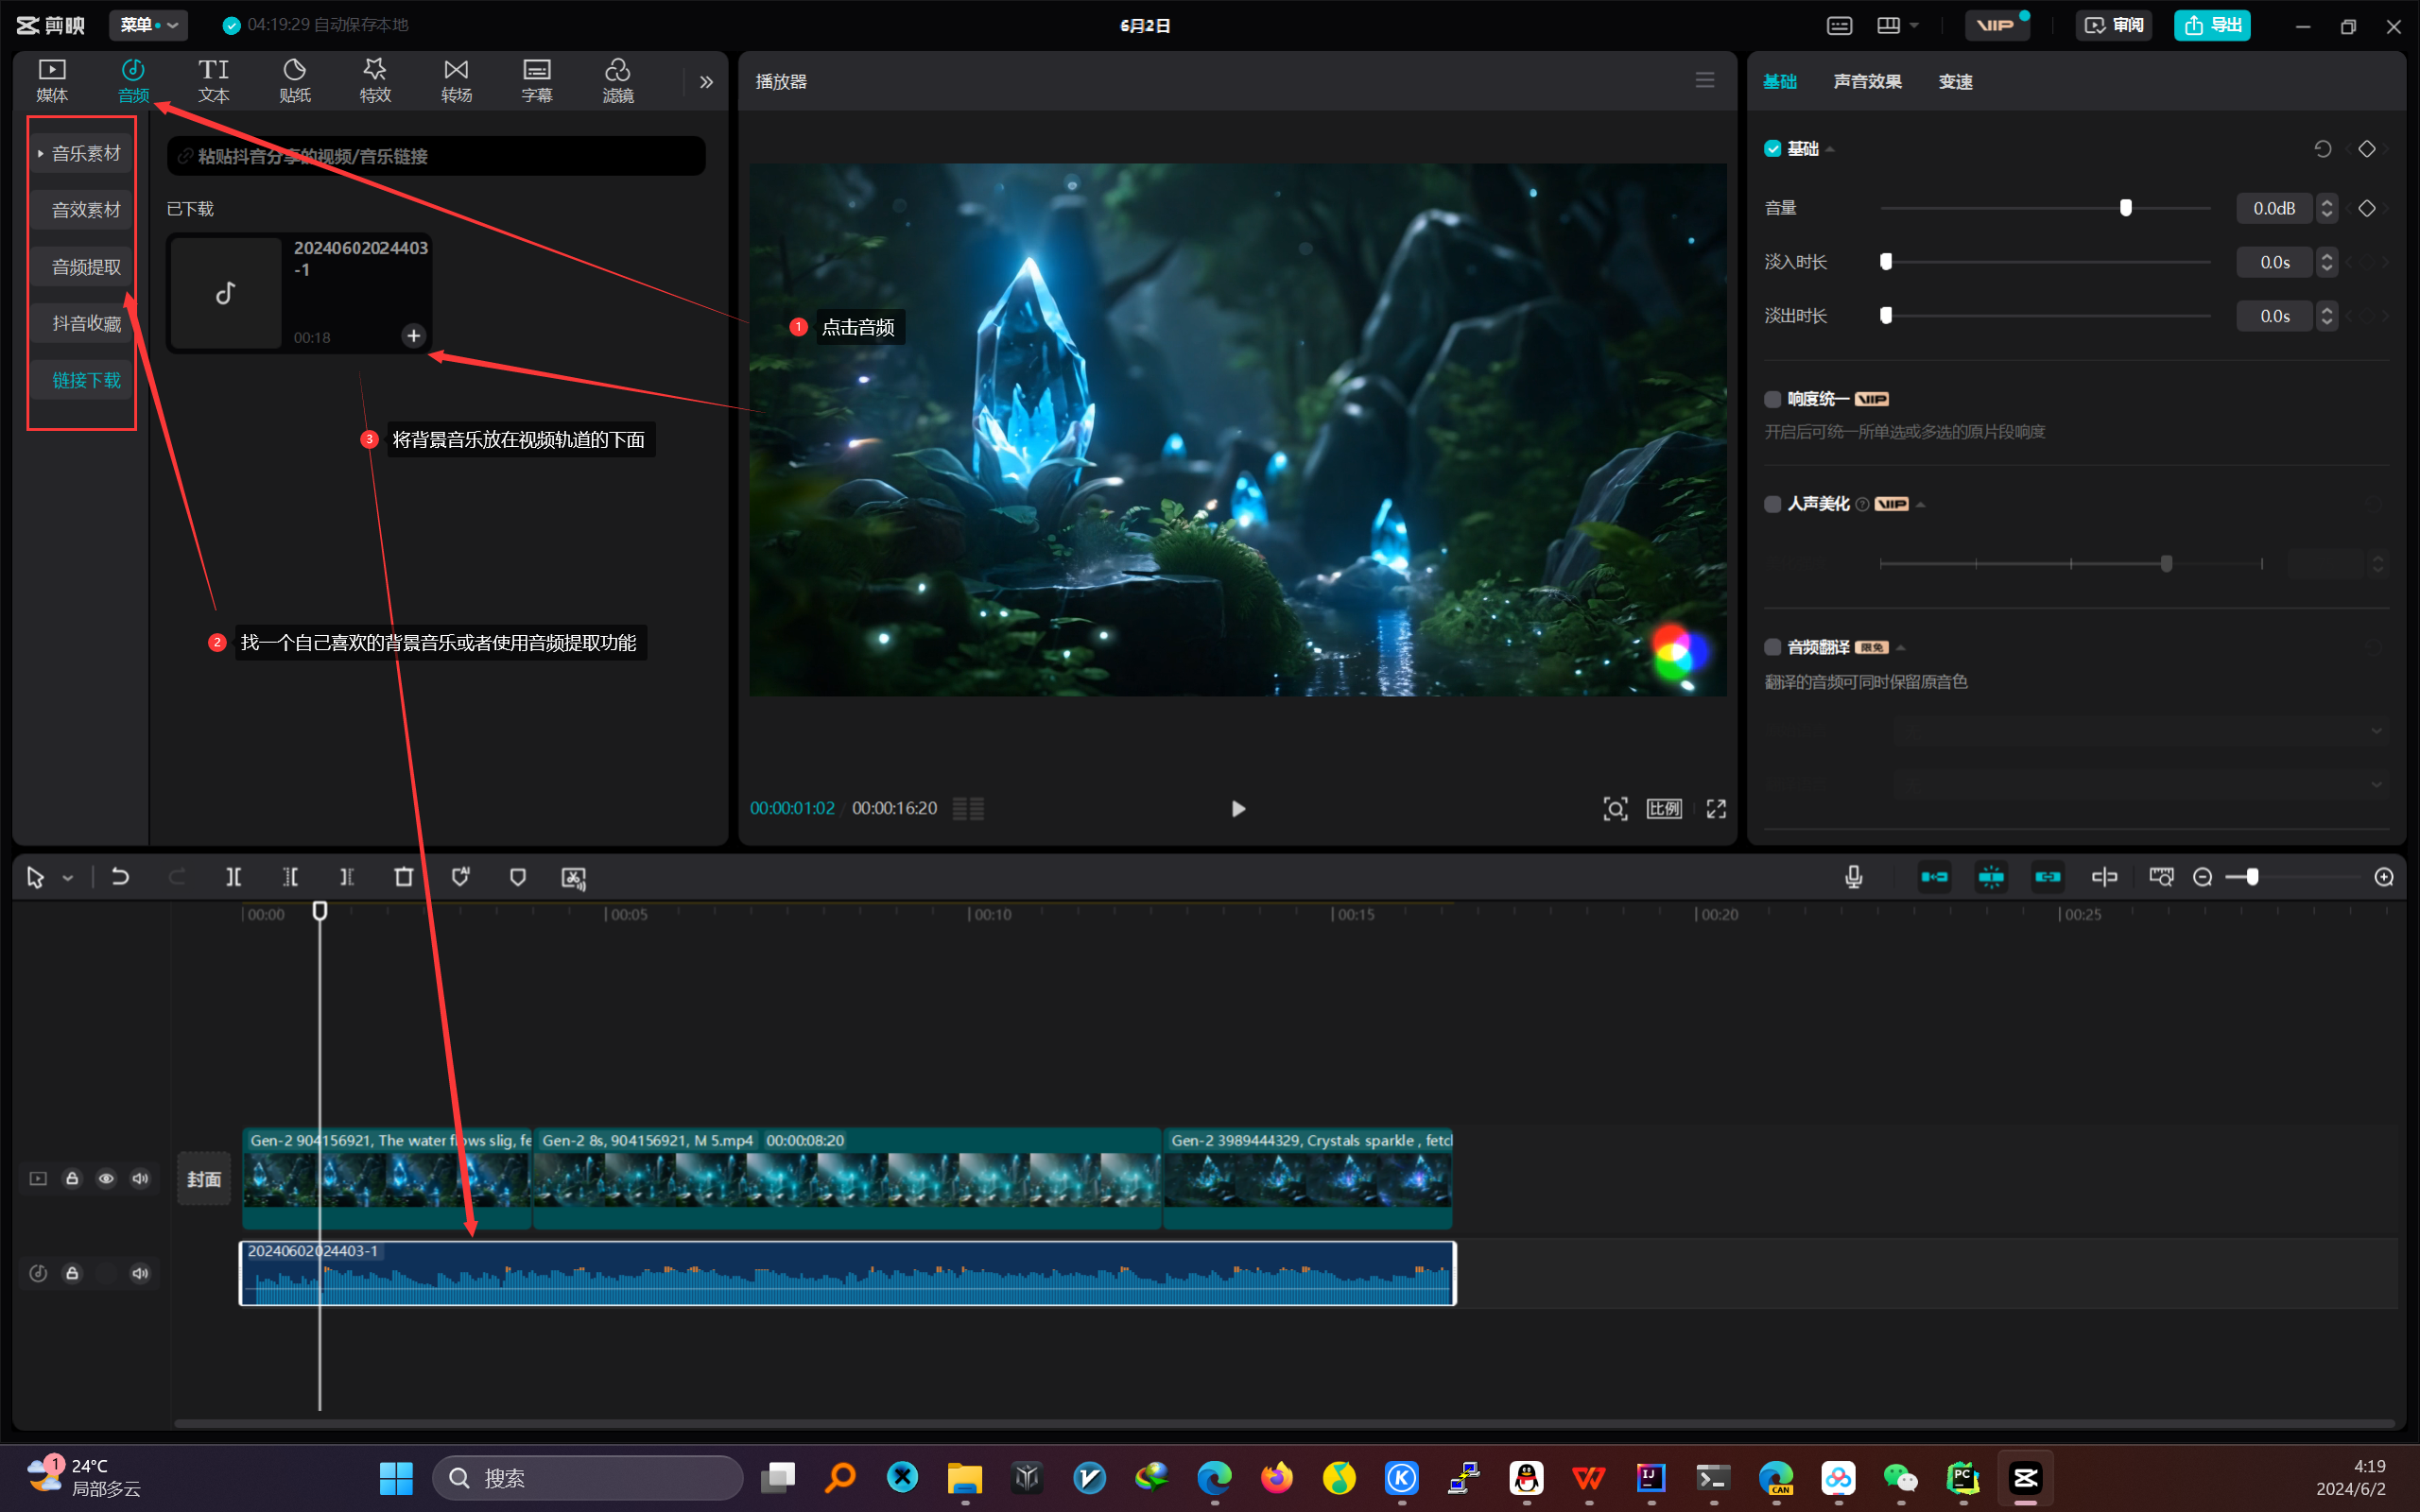
Task: Open the 贴纸 stickers panel
Action: click(294, 80)
